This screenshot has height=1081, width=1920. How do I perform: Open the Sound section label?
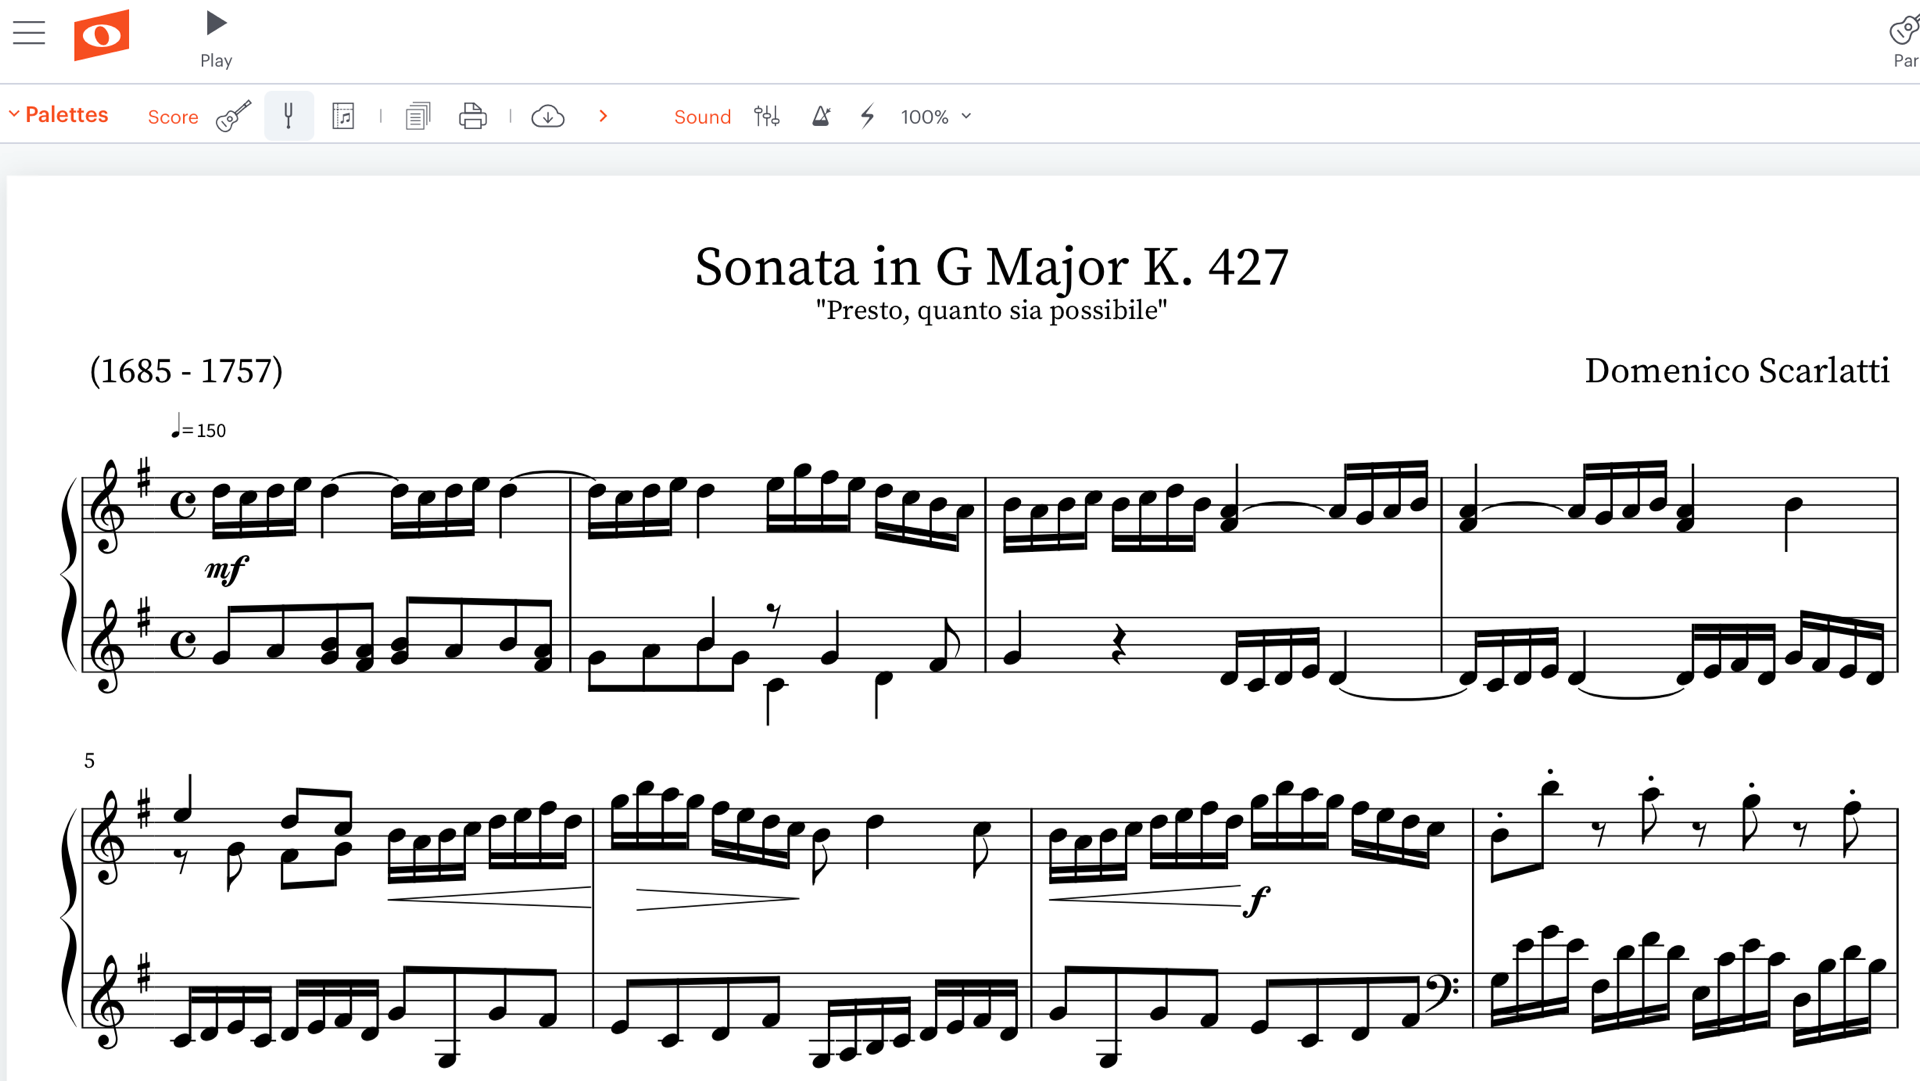pos(702,117)
